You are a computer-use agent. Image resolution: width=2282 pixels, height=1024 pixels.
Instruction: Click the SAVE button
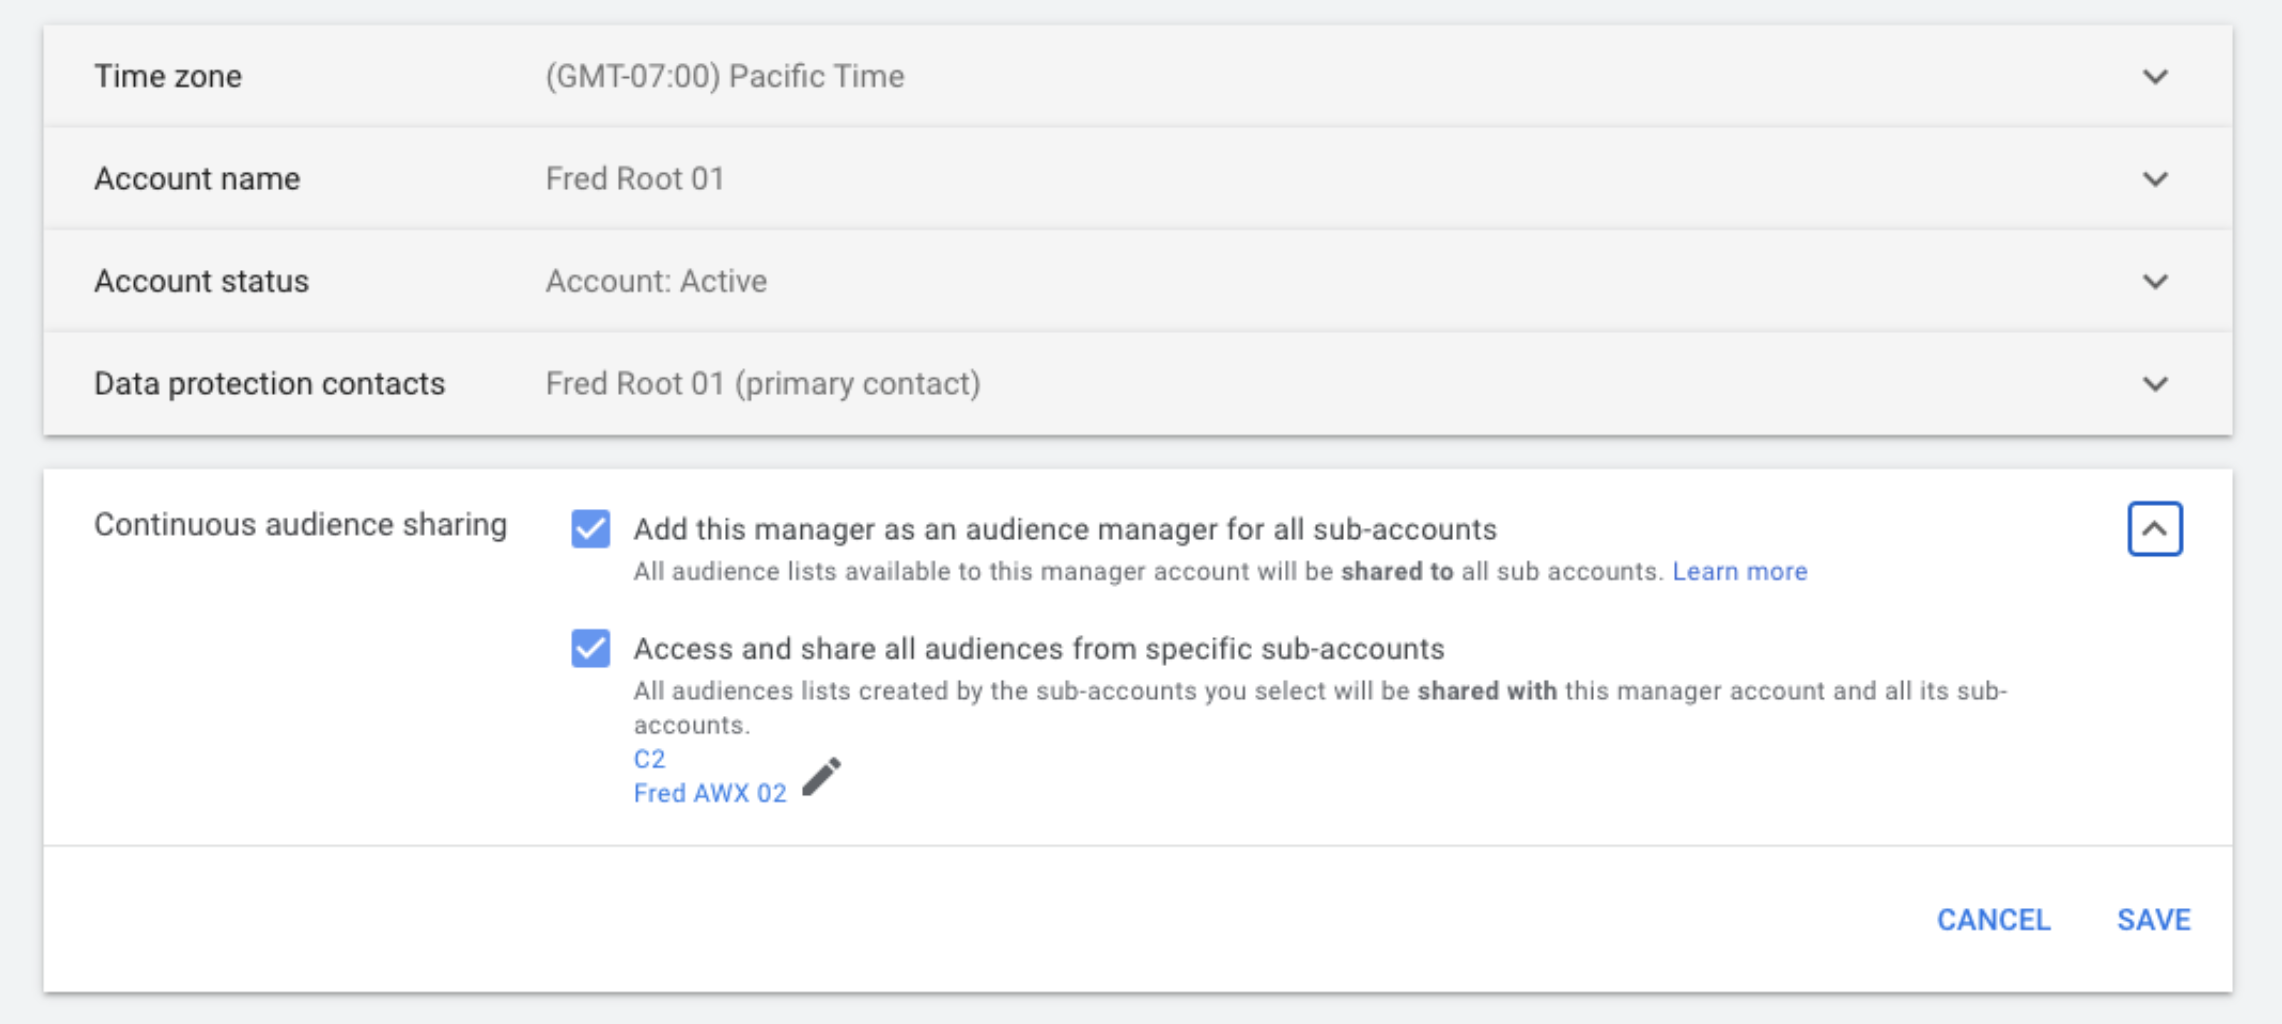click(2153, 919)
